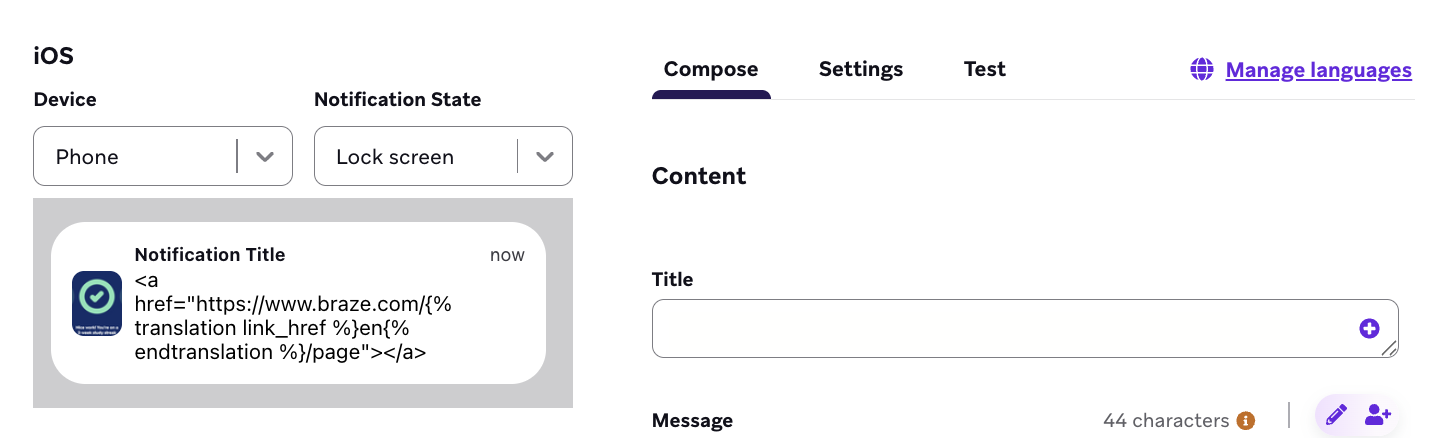Viewport: 1452px width, 438px height.
Task: Click the globe icon near Manage languages
Action: pyautogui.click(x=1201, y=70)
